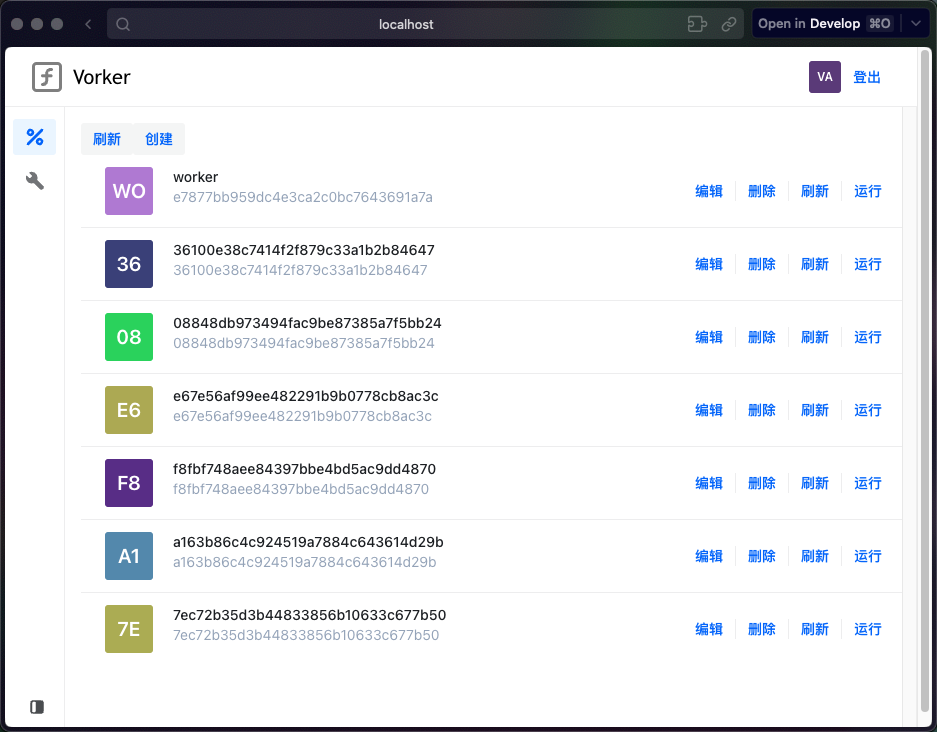Click the VA user avatar
This screenshot has width=937, height=732.
[x=824, y=77]
